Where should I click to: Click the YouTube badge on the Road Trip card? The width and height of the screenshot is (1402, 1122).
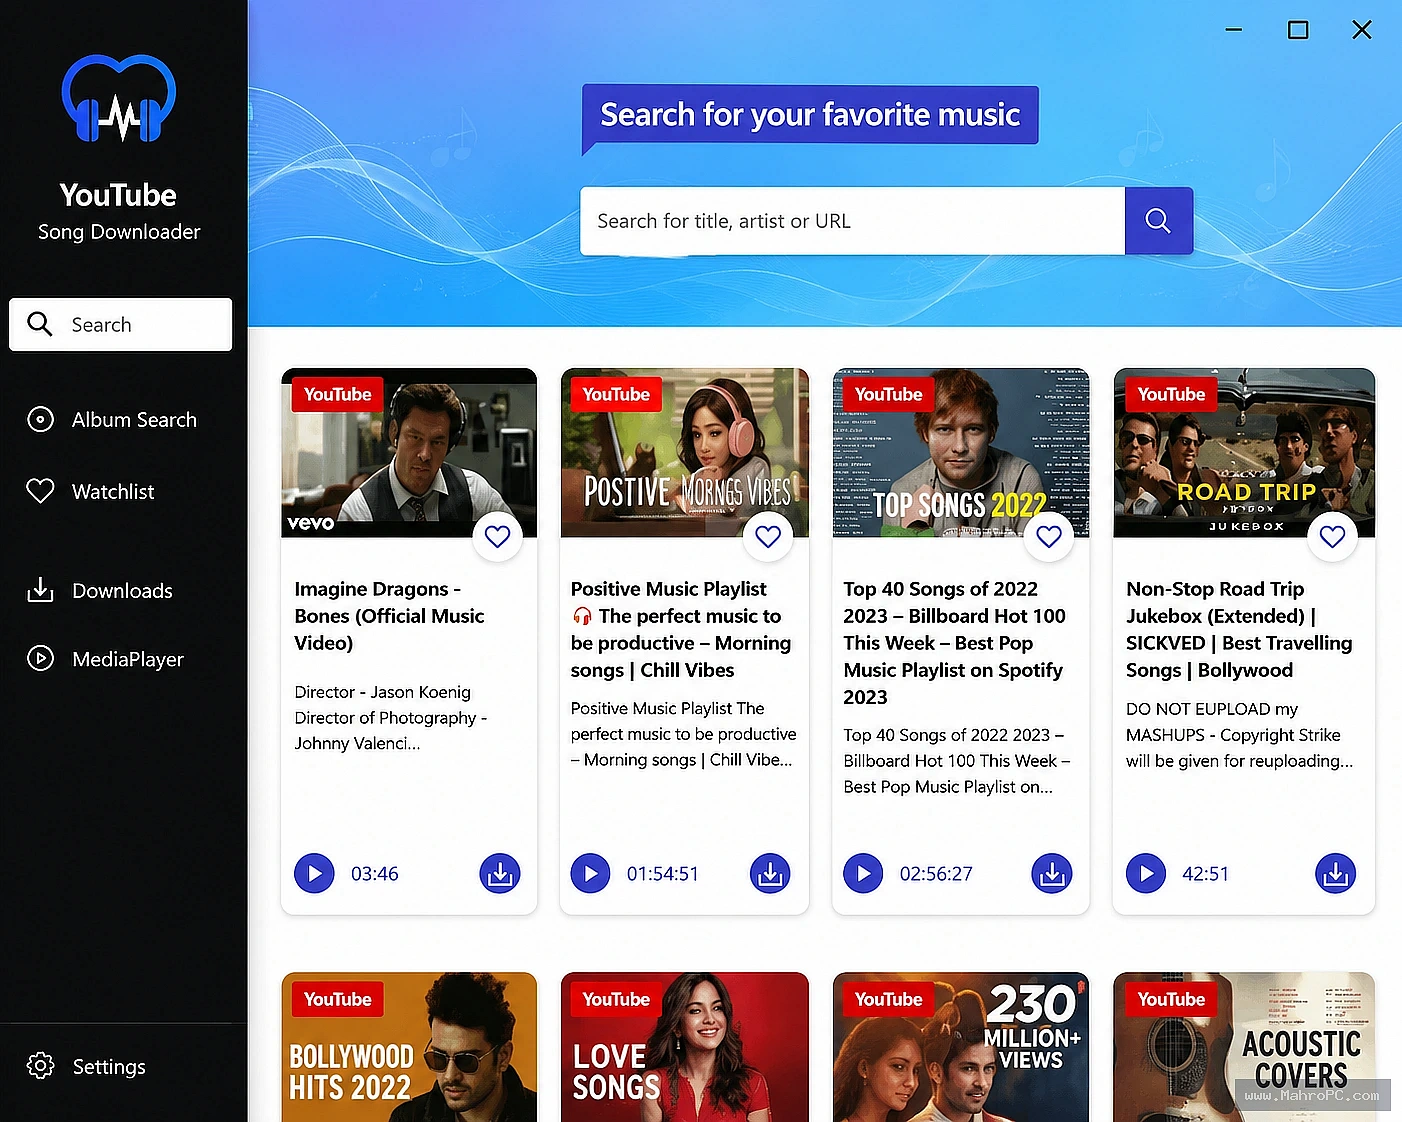(x=1171, y=394)
